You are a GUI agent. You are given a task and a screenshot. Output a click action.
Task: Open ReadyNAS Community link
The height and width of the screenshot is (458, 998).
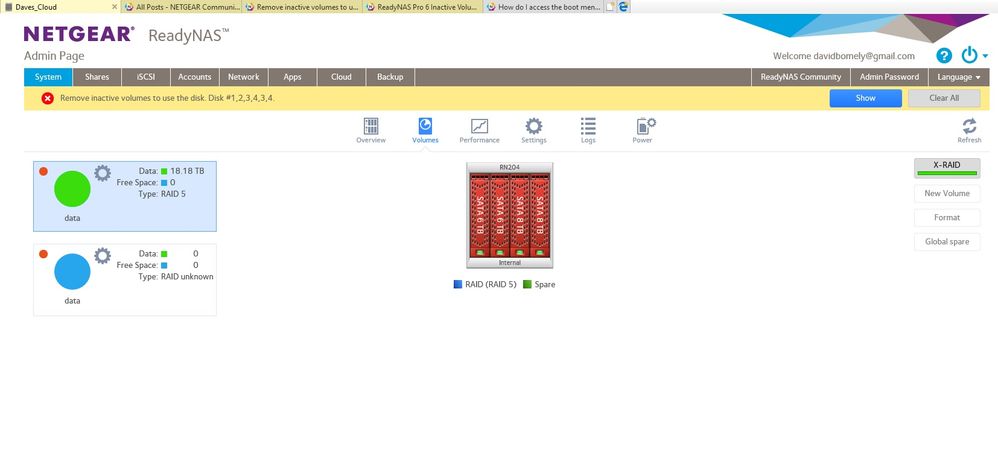[801, 77]
